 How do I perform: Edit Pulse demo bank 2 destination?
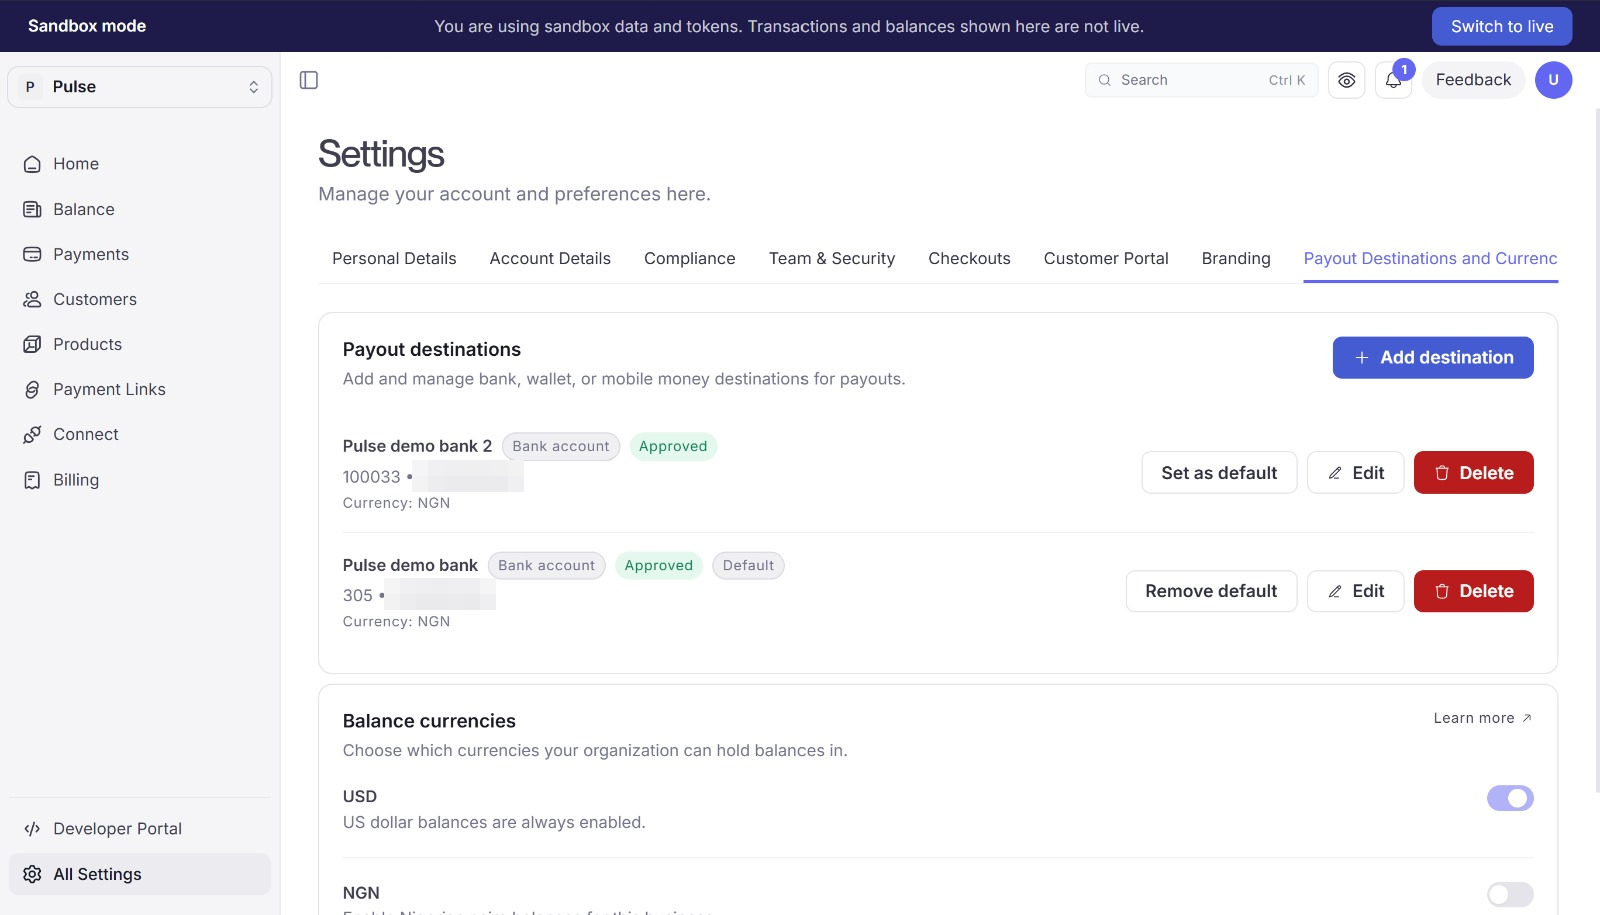(x=1356, y=473)
